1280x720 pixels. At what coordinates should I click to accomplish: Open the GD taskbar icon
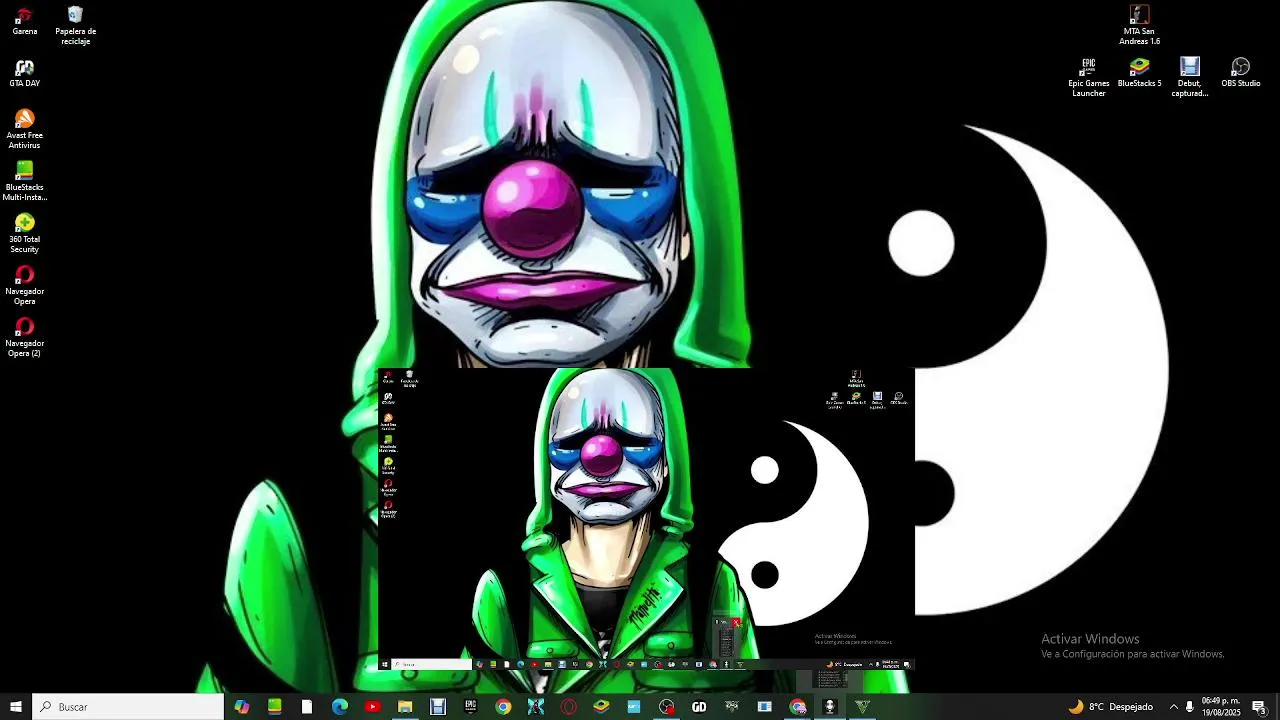coord(699,707)
